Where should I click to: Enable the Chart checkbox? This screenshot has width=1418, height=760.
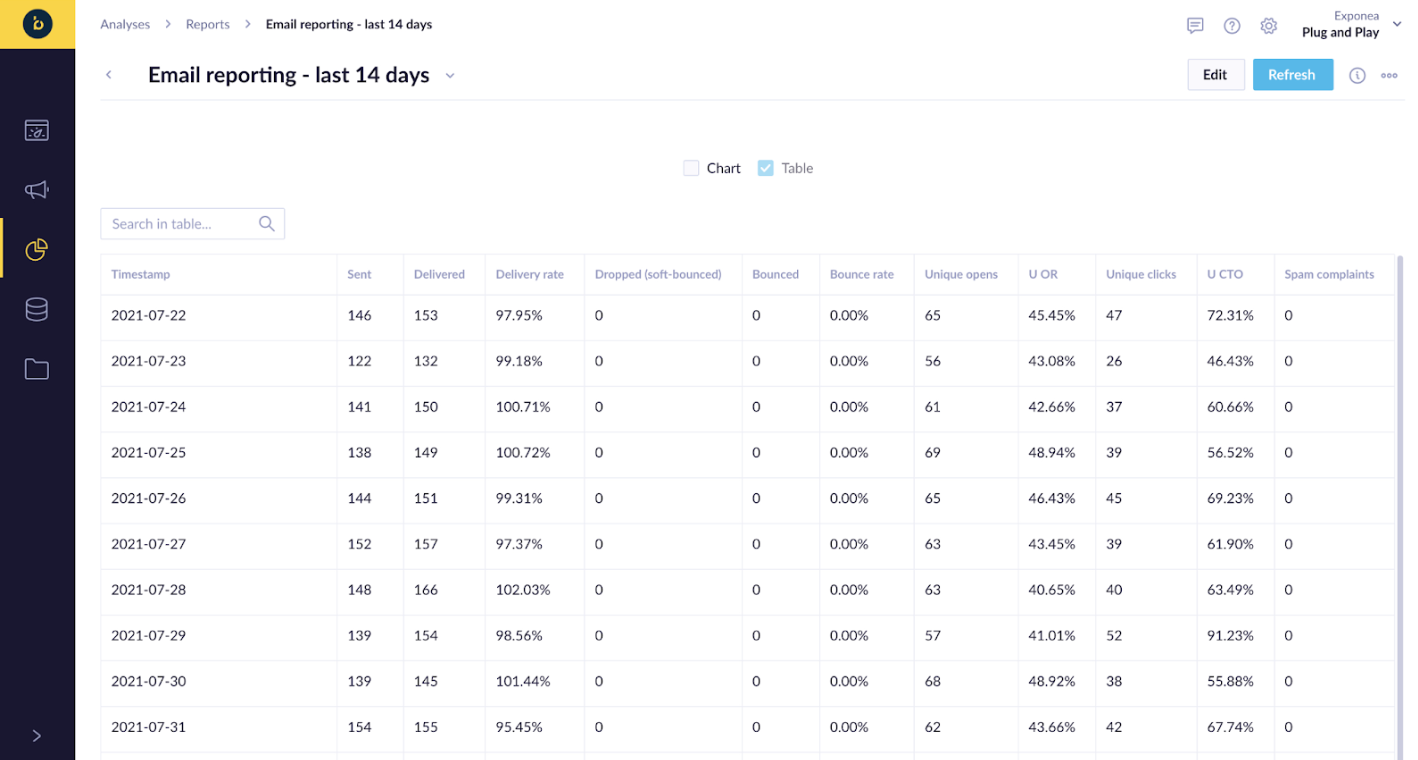point(691,168)
